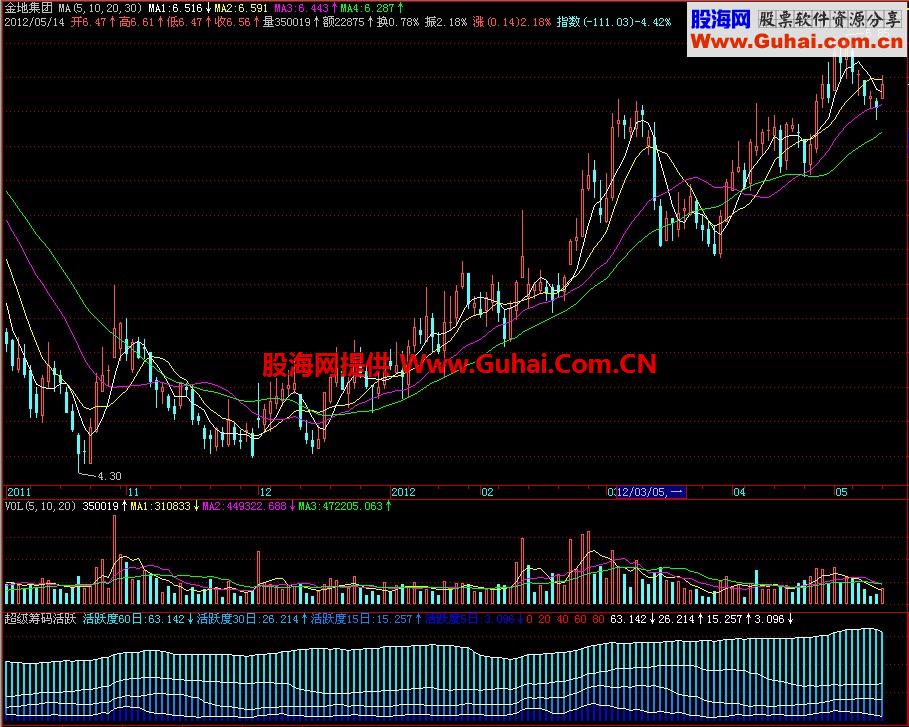Click the 4.30 lowest price label
Screen dimensions: 909x727
click(x=110, y=476)
